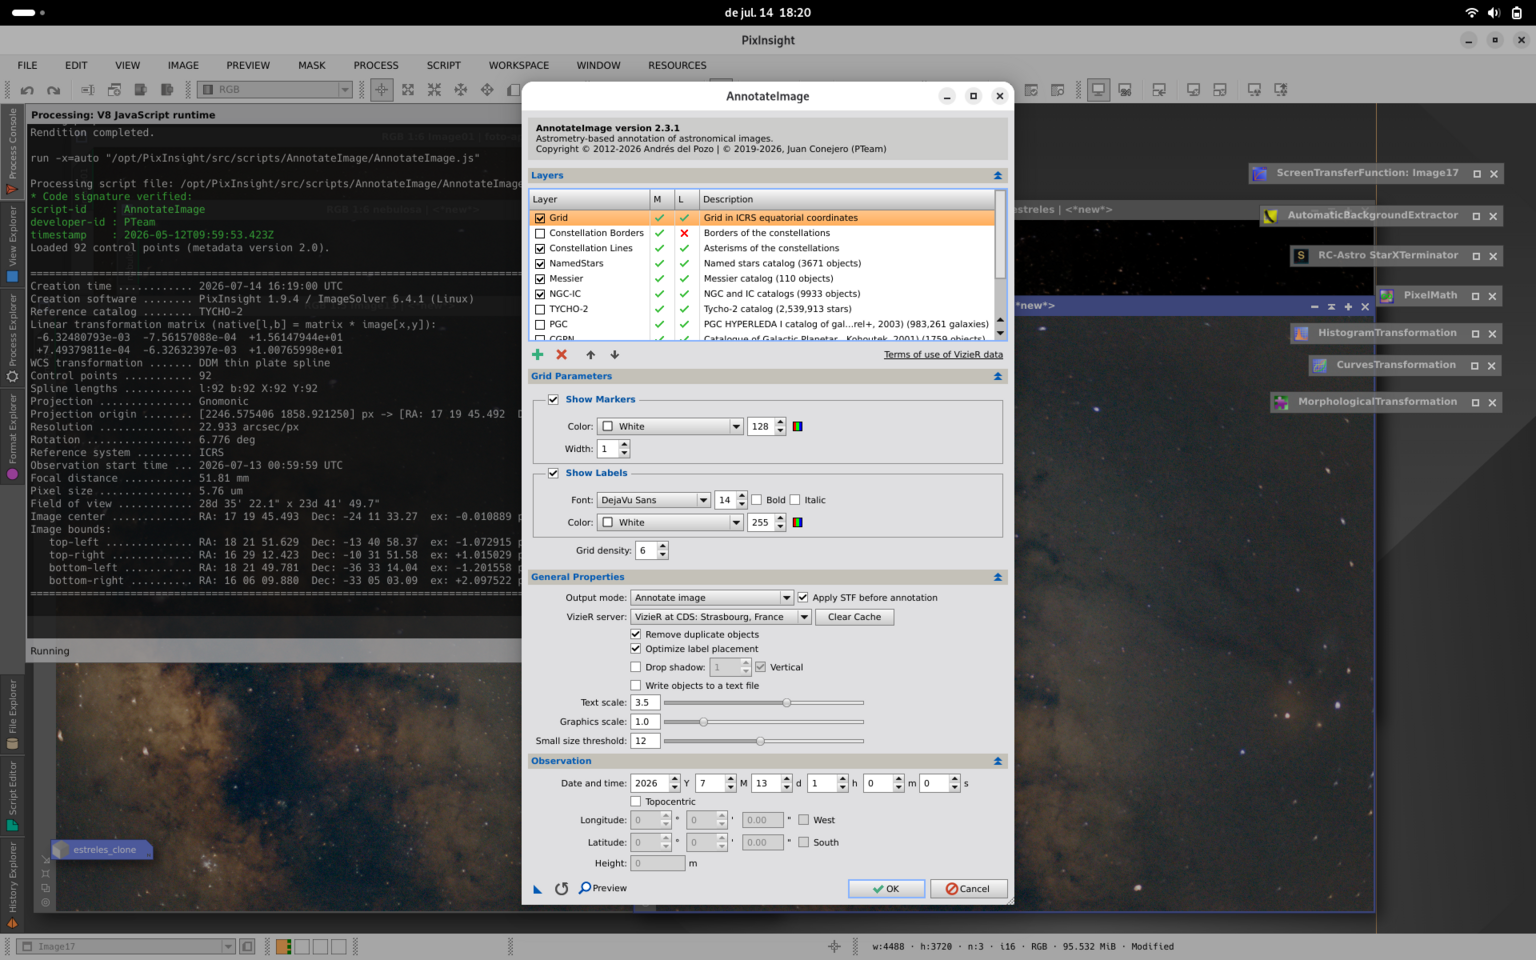Open Terms of use of VizieR data link
Viewport: 1536px width, 960px height.
click(943, 354)
